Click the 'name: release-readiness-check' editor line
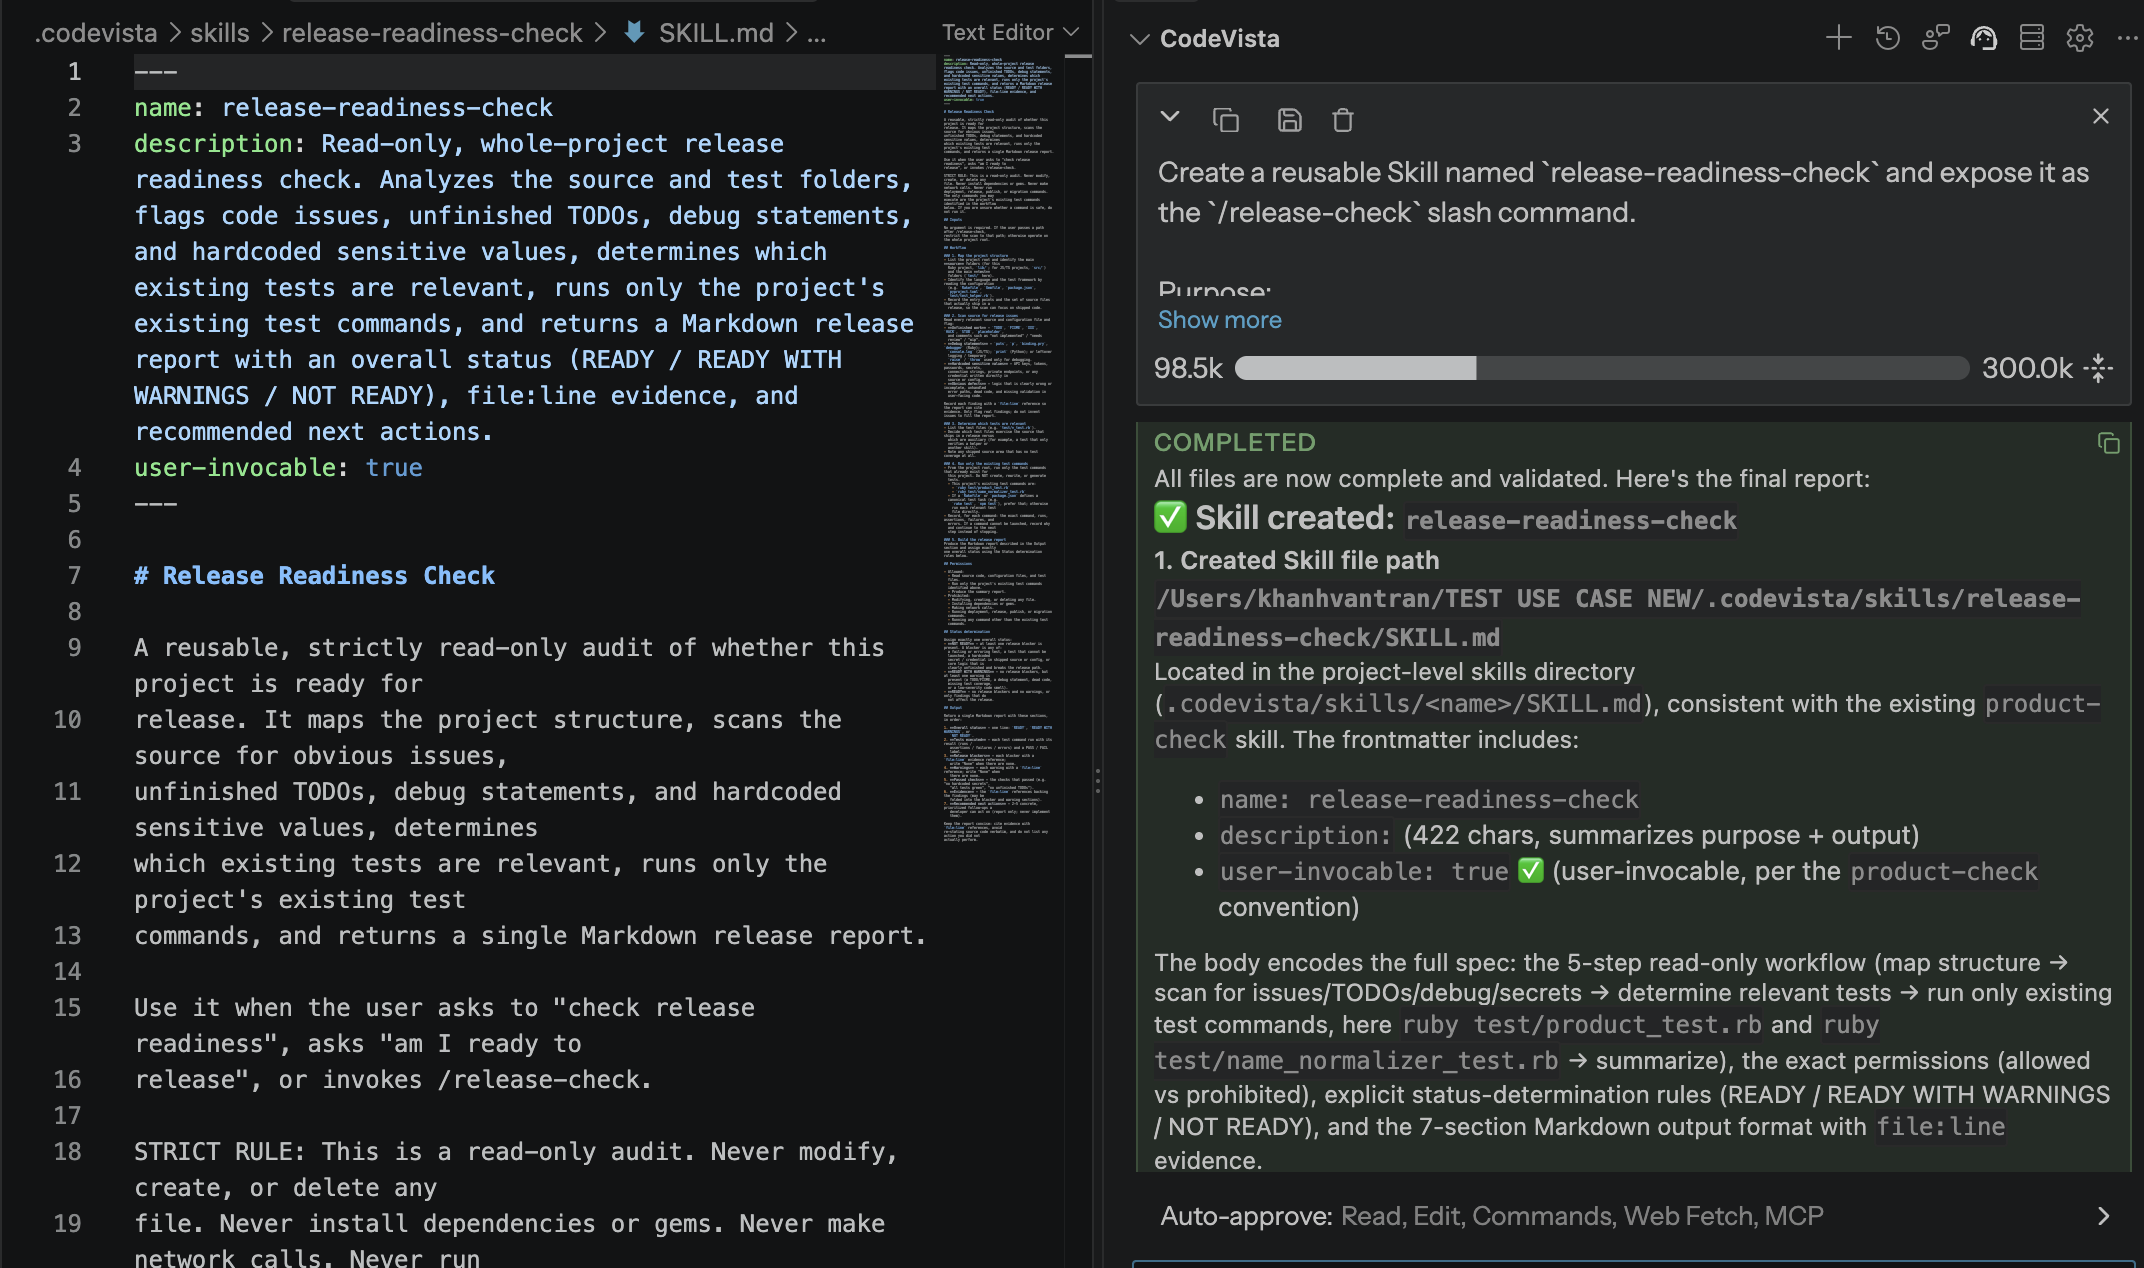Image resolution: width=2144 pixels, height=1268 pixels. [x=343, y=108]
